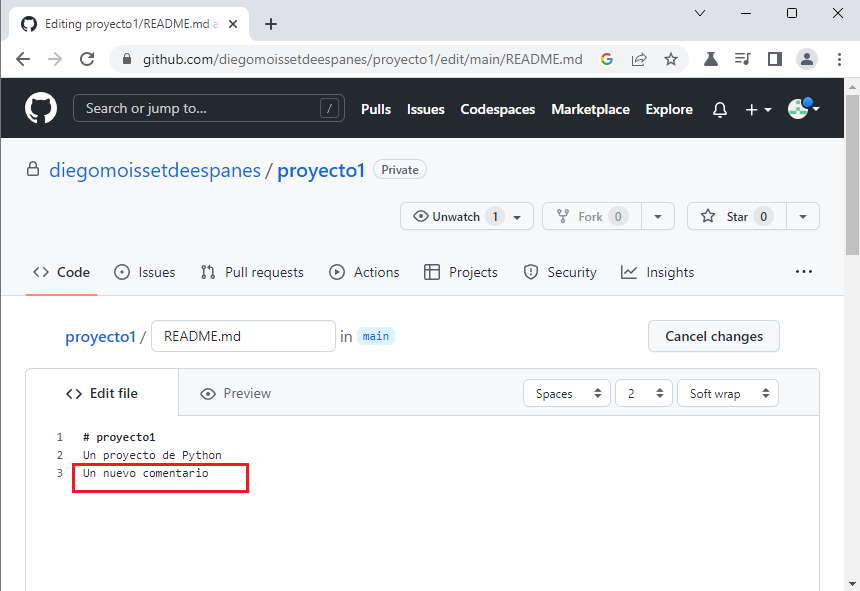Click the Google icon in address bar
The width and height of the screenshot is (860, 591).
(607, 59)
